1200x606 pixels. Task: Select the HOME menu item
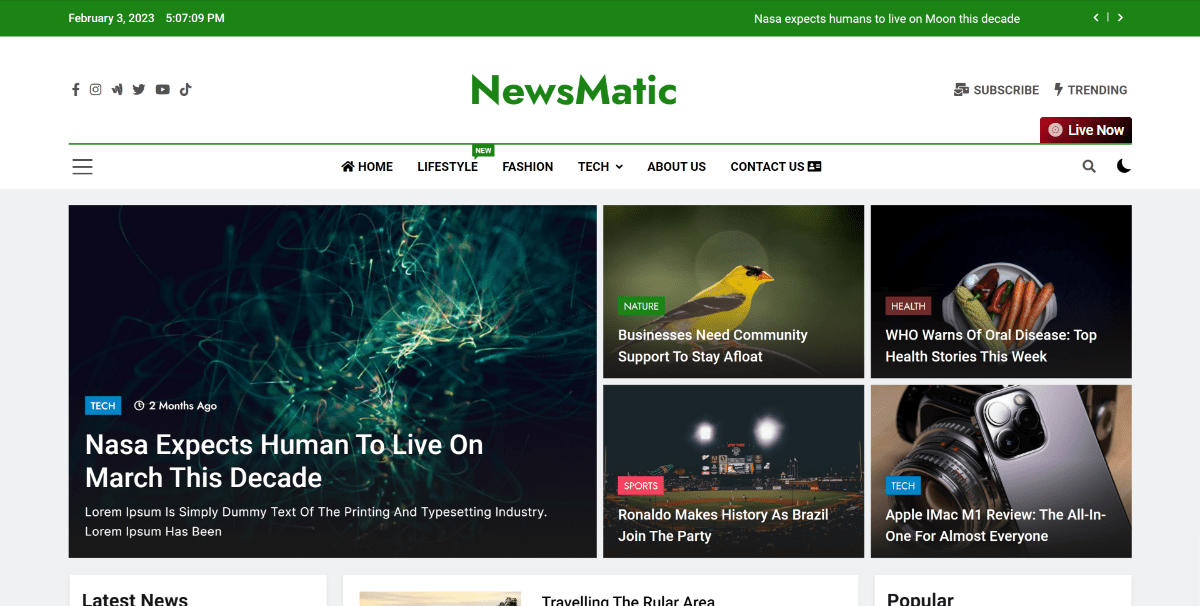(x=366, y=166)
